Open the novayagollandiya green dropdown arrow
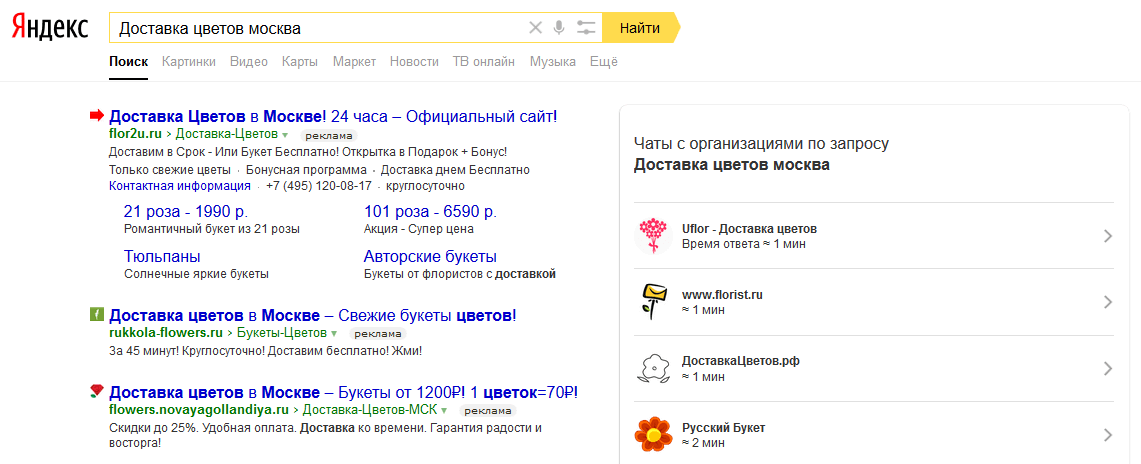The width and height of the screenshot is (1141, 464). (x=444, y=410)
